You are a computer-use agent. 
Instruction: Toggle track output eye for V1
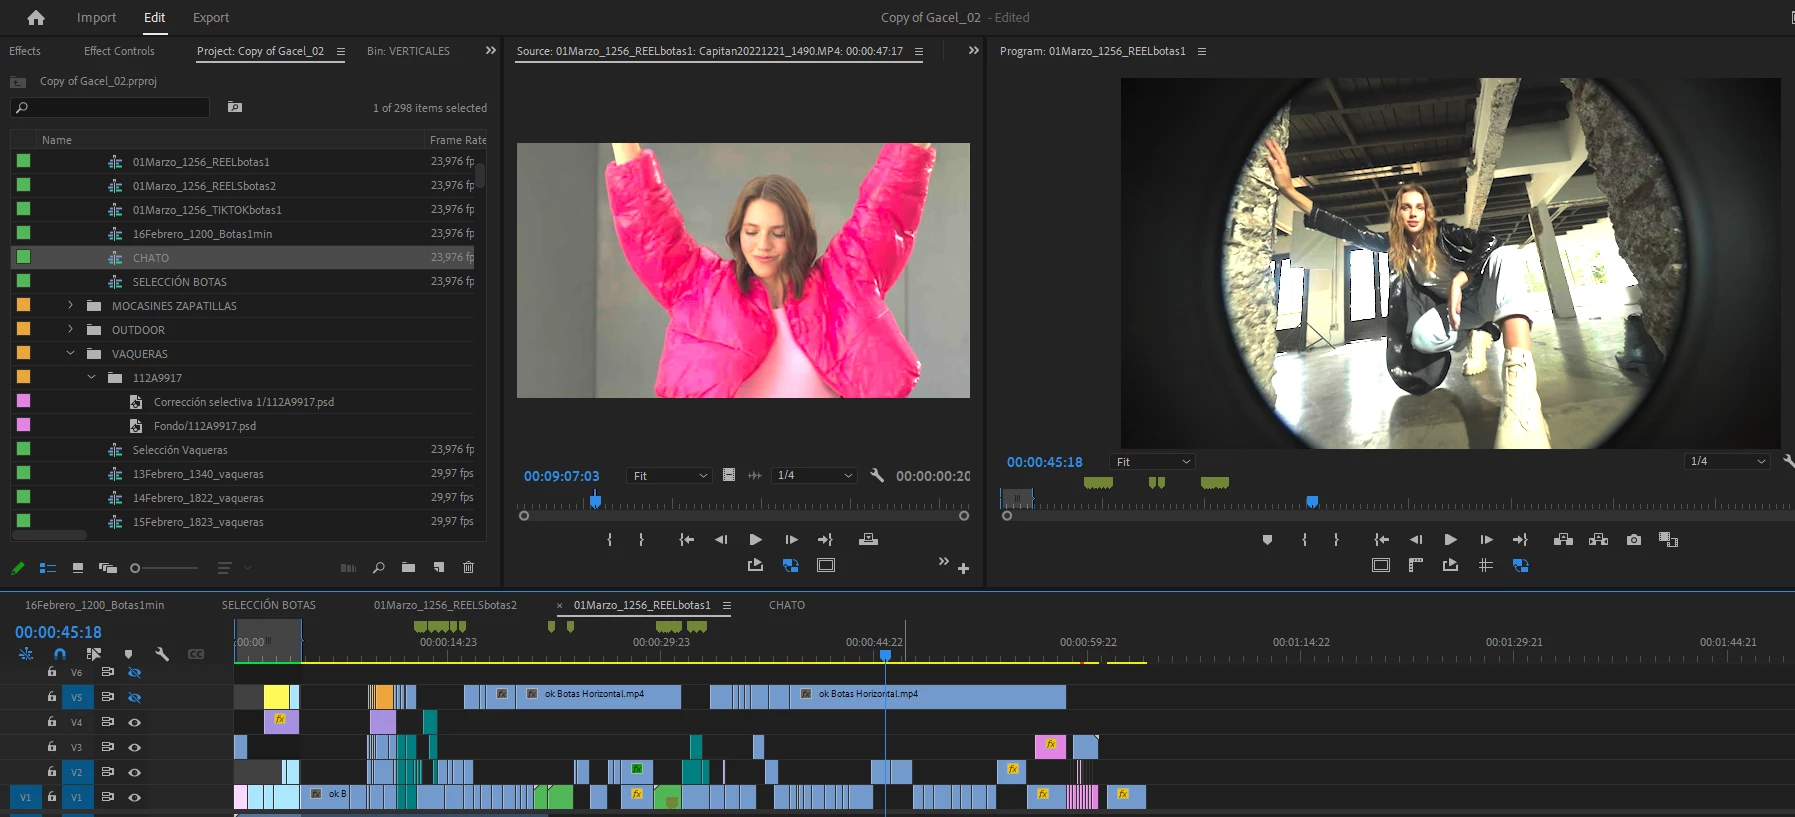(x=134, y=797)
